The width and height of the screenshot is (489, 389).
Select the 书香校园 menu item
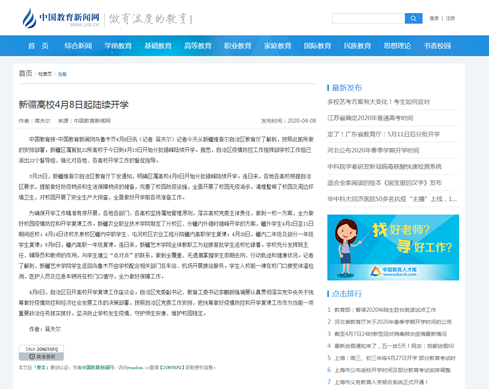[x=437, y=46]
